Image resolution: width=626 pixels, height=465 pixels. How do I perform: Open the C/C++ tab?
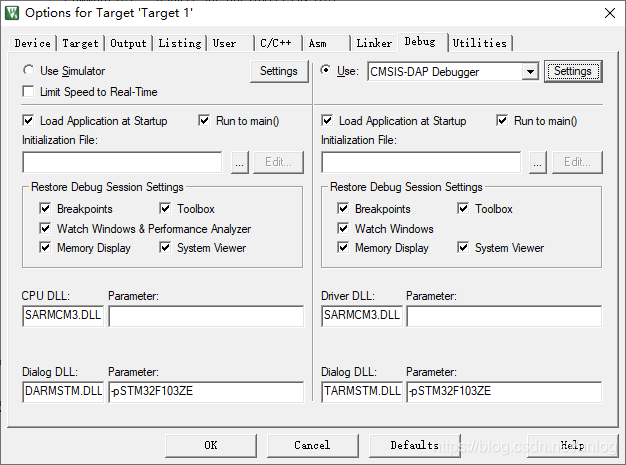pyautogui.click(x=278, y=43)
